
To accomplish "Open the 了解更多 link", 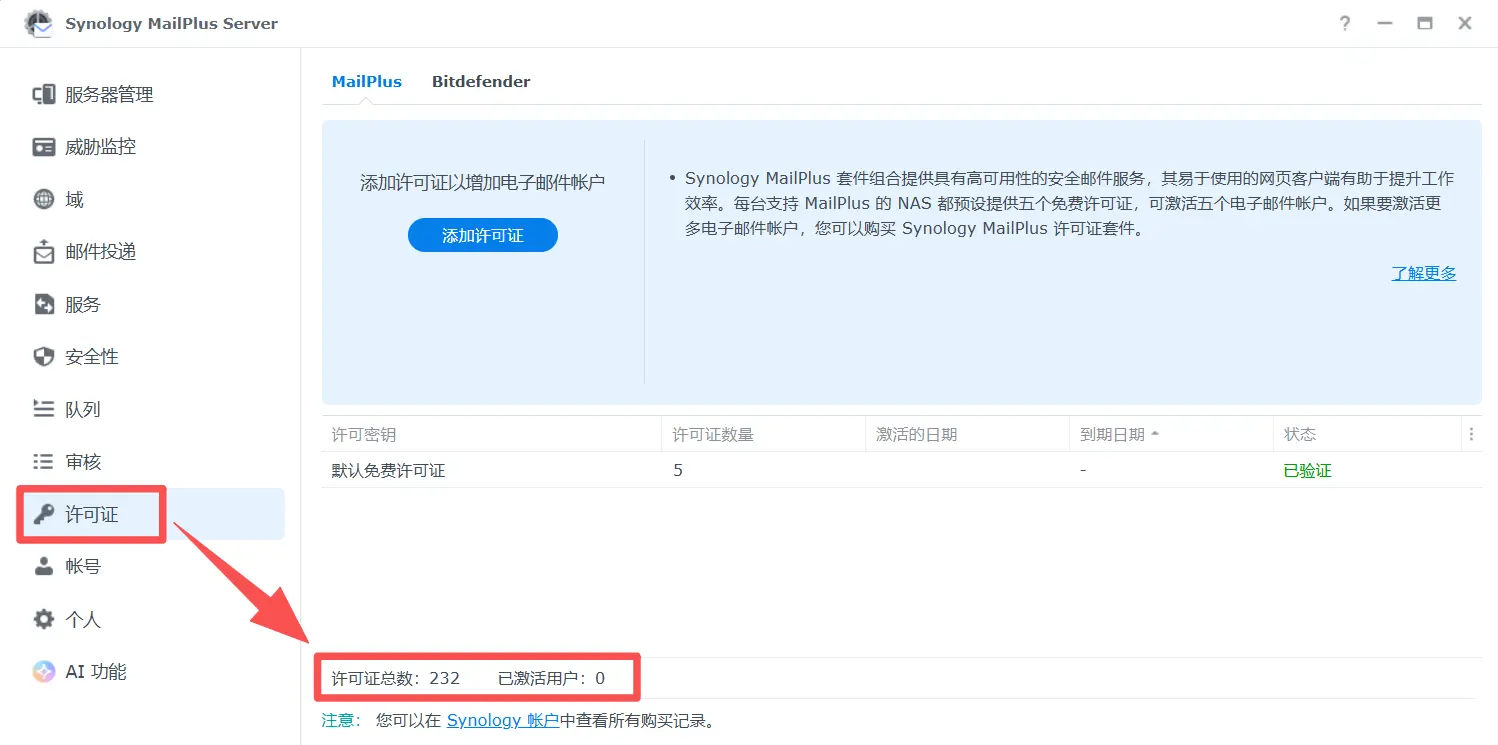I will [1424, 273].
